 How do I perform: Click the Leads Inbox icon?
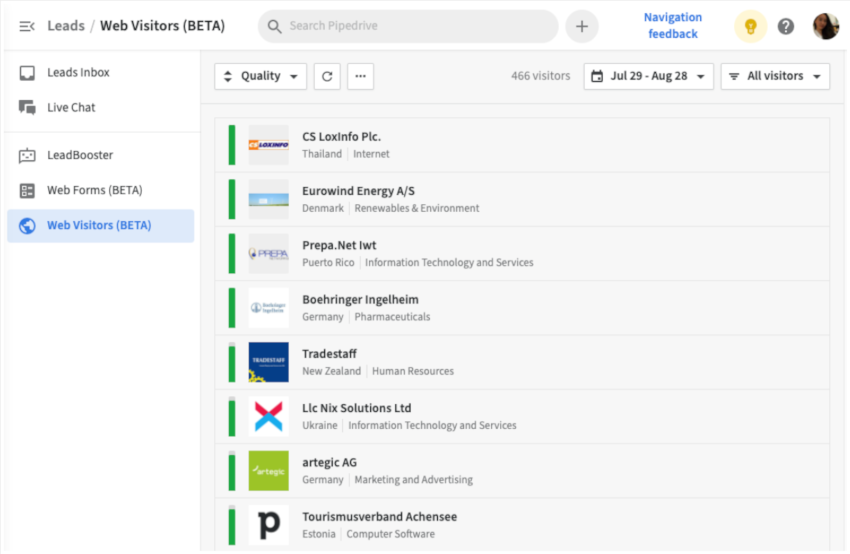click(27, 73)
